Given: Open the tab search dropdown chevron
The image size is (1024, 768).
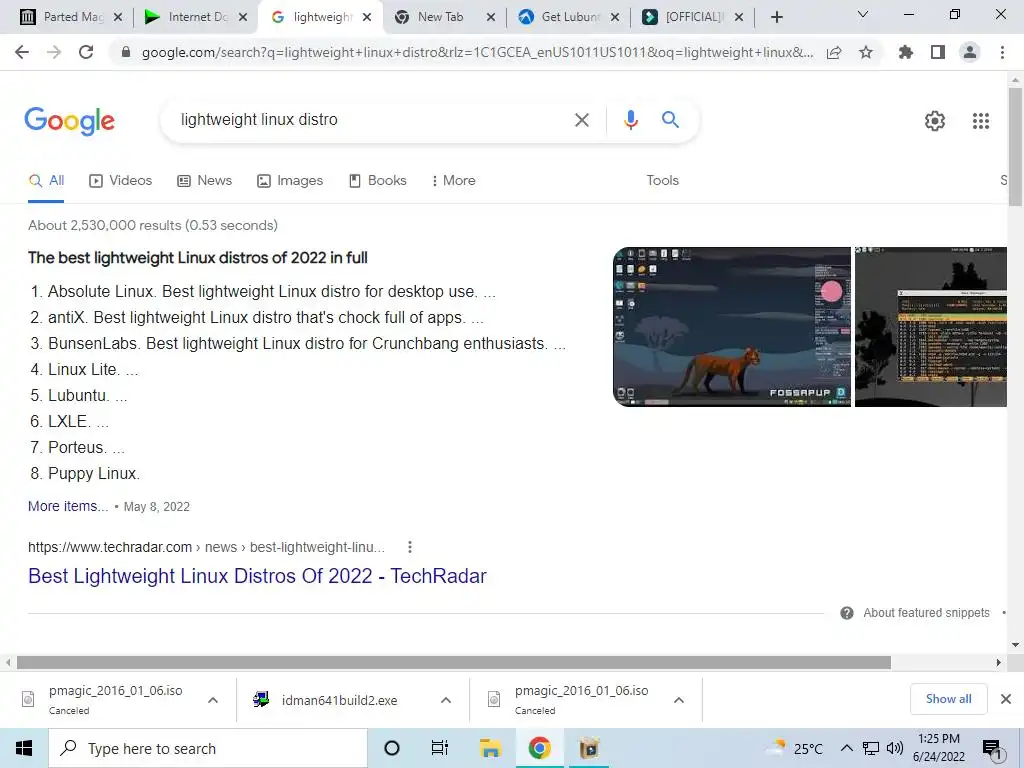Looking at the screenshot, I should 863,14.
